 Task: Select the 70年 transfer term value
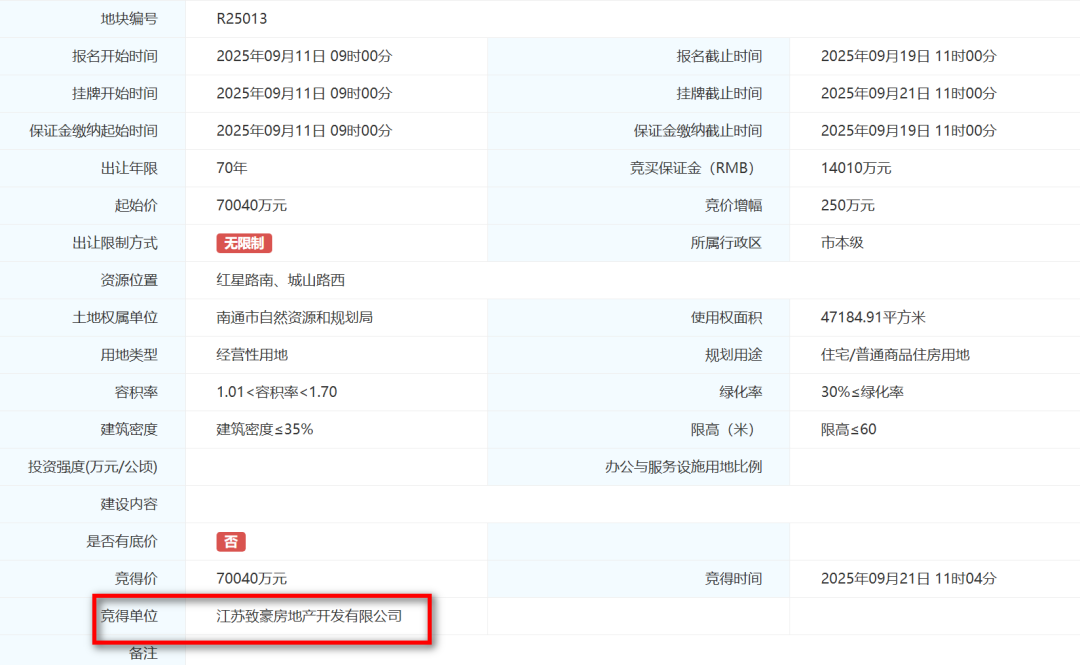[x=231, y=167]
